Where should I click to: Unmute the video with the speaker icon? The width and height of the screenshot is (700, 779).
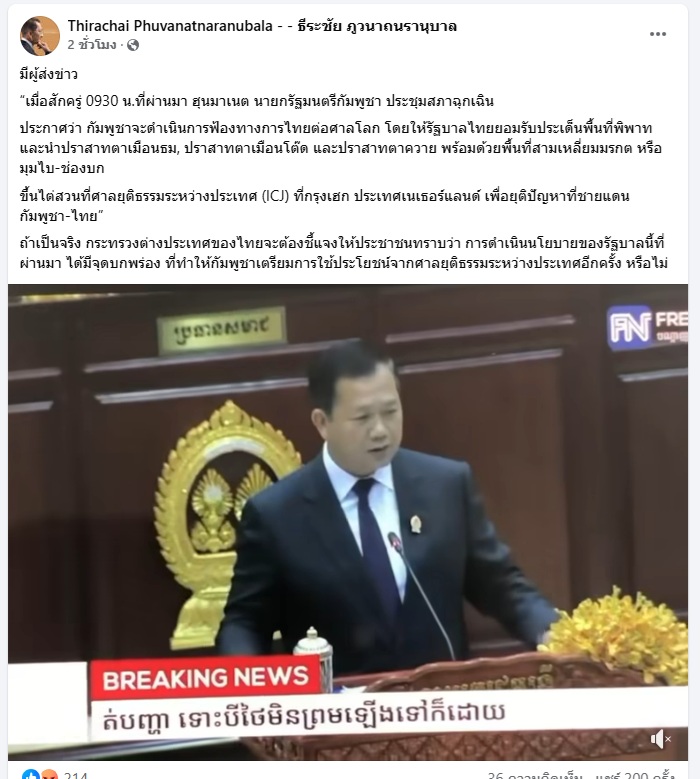pos(660,739)
